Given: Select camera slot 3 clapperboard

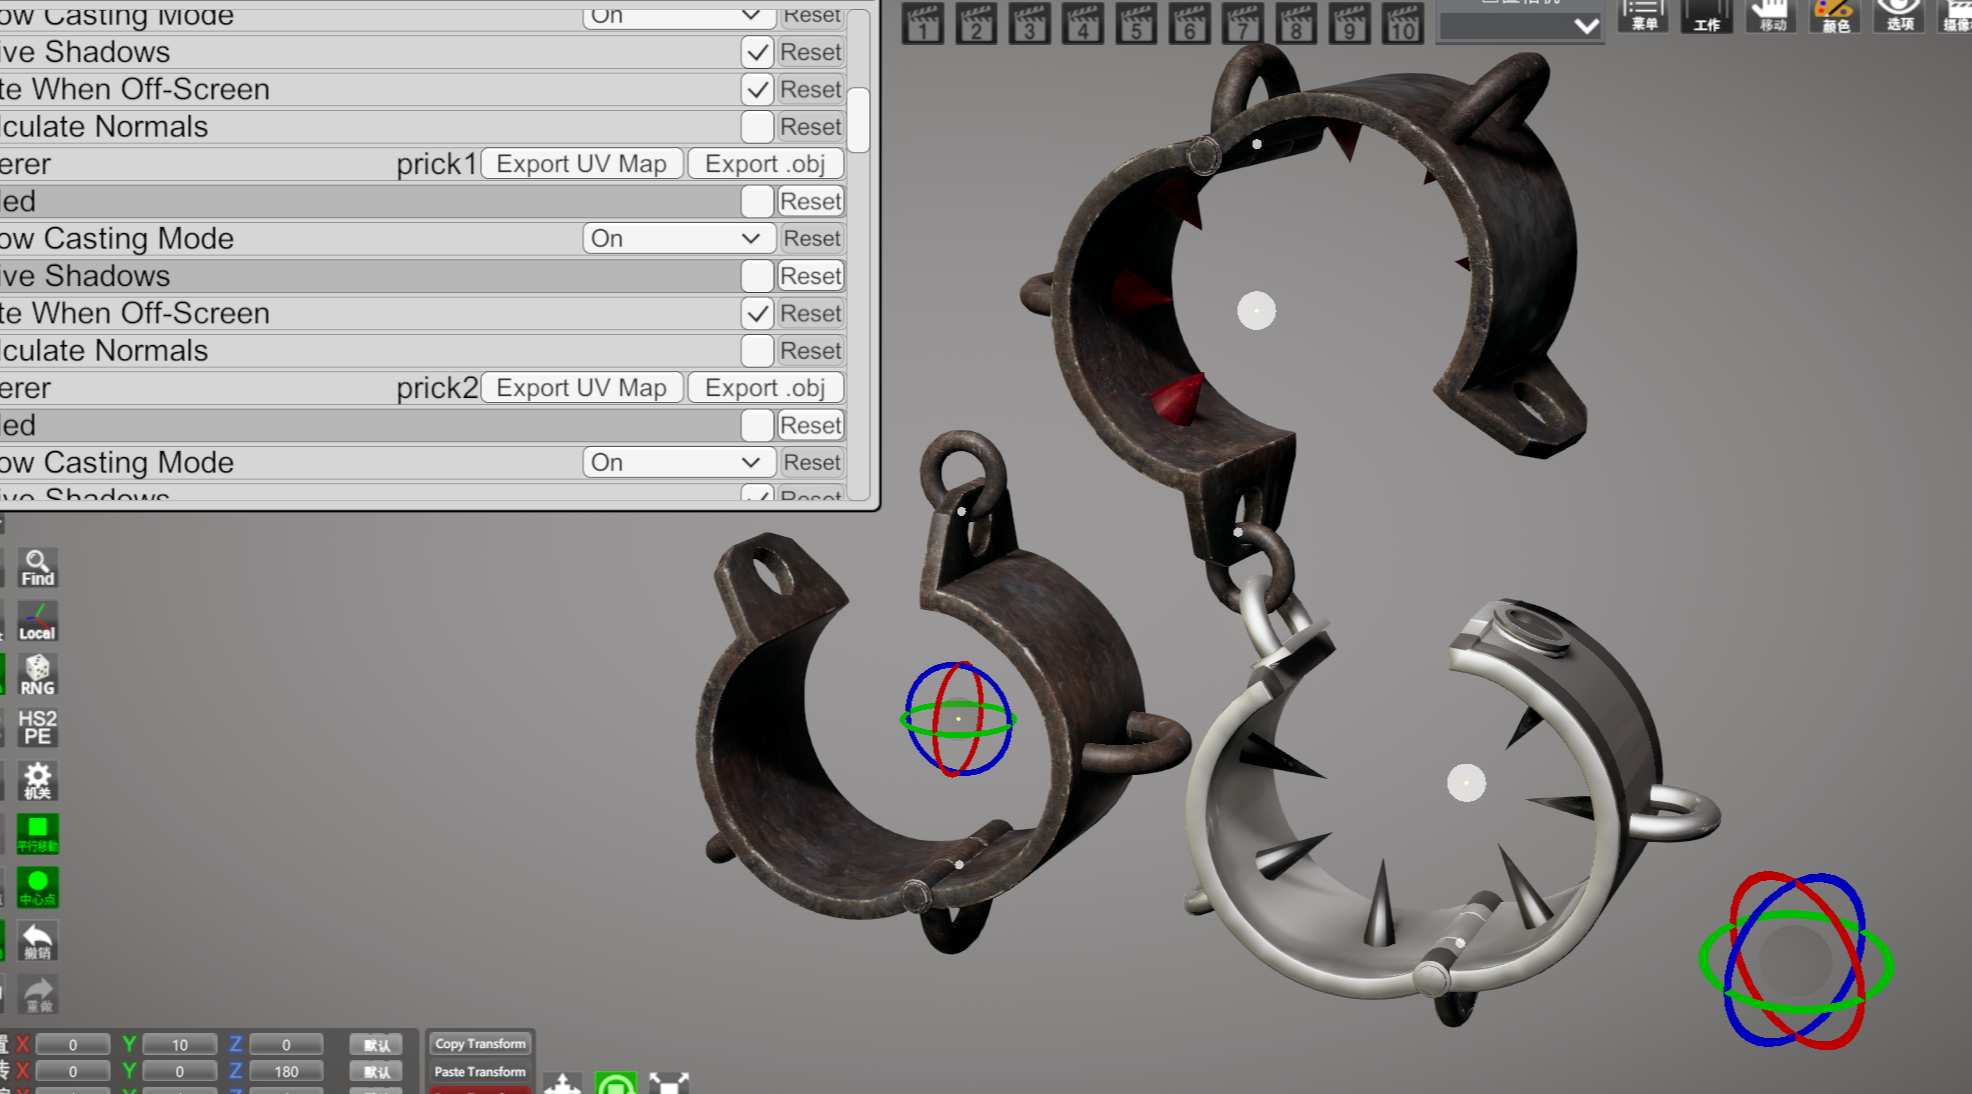Looking at the screenshot, I should click(x=1029, y=24).
